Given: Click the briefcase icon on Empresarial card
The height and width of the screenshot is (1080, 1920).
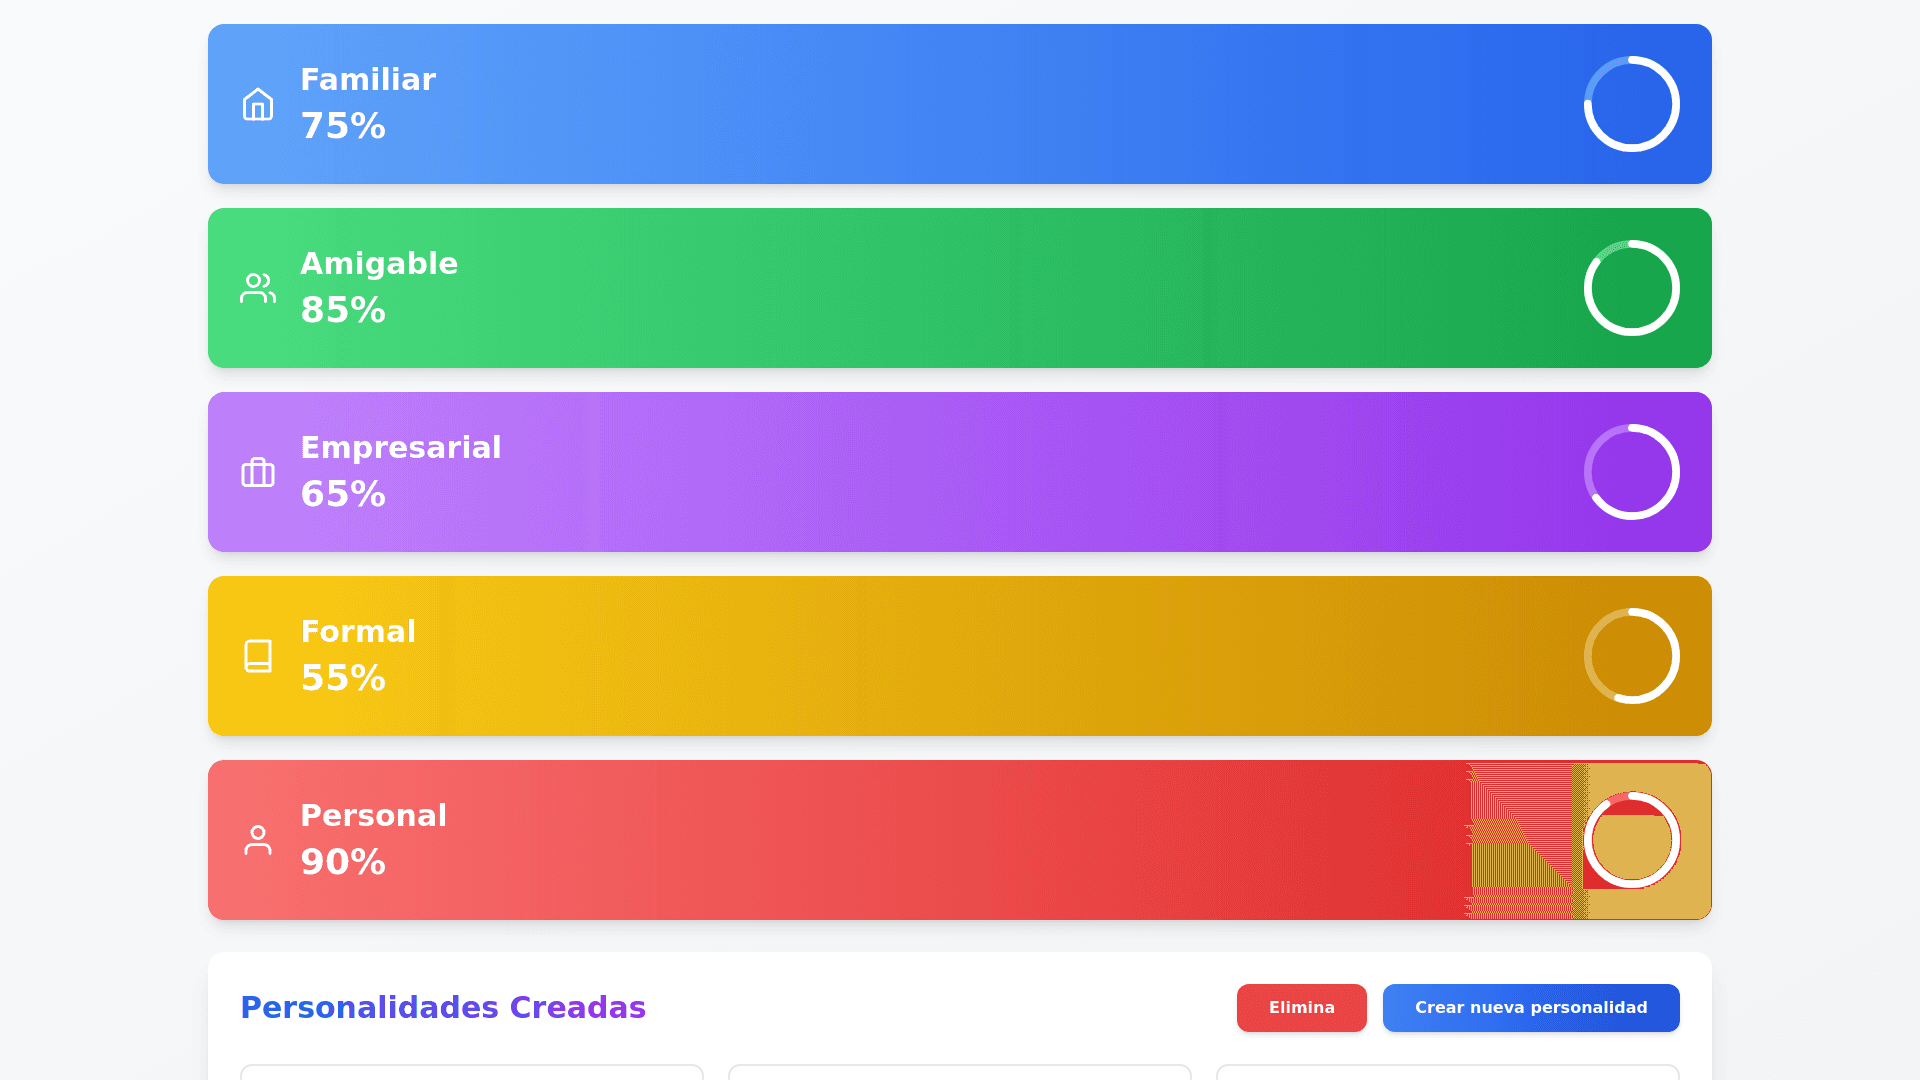Looking at the screenshot, I should [258, 472].
